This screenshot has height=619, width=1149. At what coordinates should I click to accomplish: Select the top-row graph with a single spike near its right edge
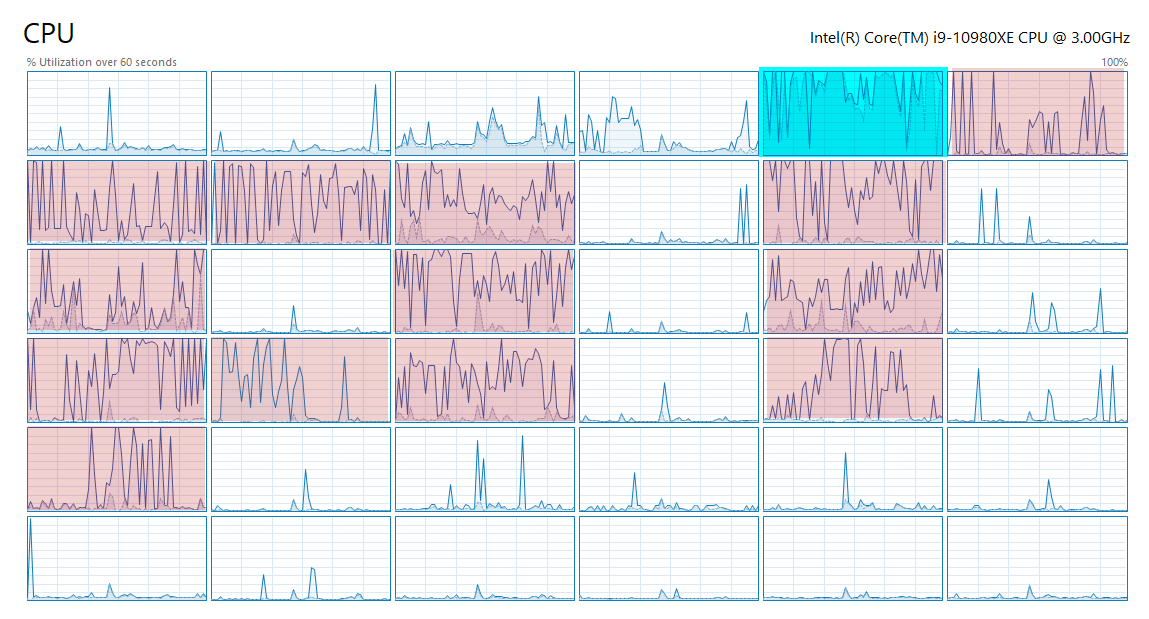point(301,113)
